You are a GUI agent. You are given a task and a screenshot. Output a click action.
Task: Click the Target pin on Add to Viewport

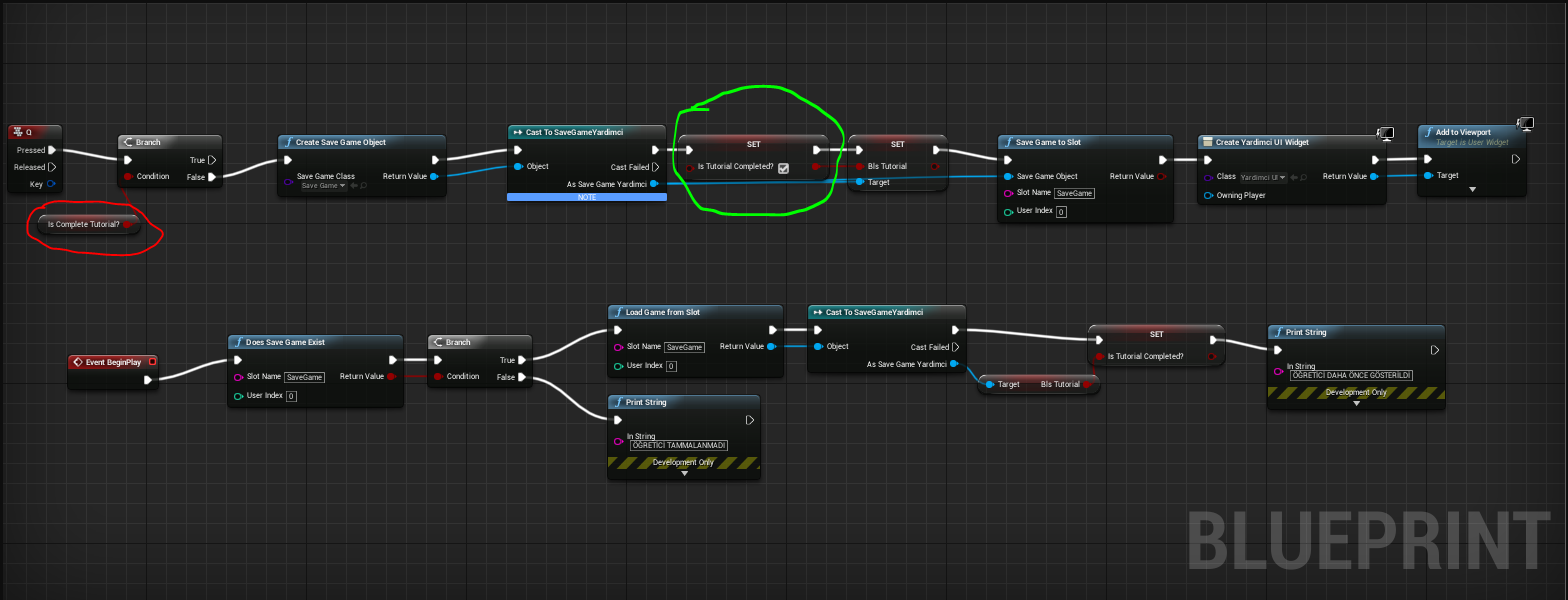click(1427, 175)
